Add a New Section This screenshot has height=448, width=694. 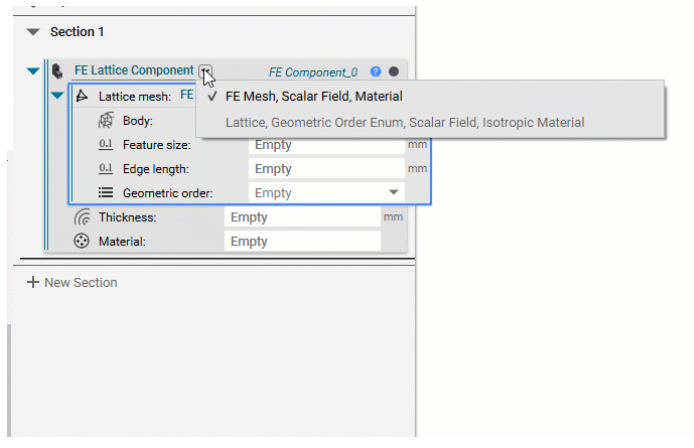72,282
